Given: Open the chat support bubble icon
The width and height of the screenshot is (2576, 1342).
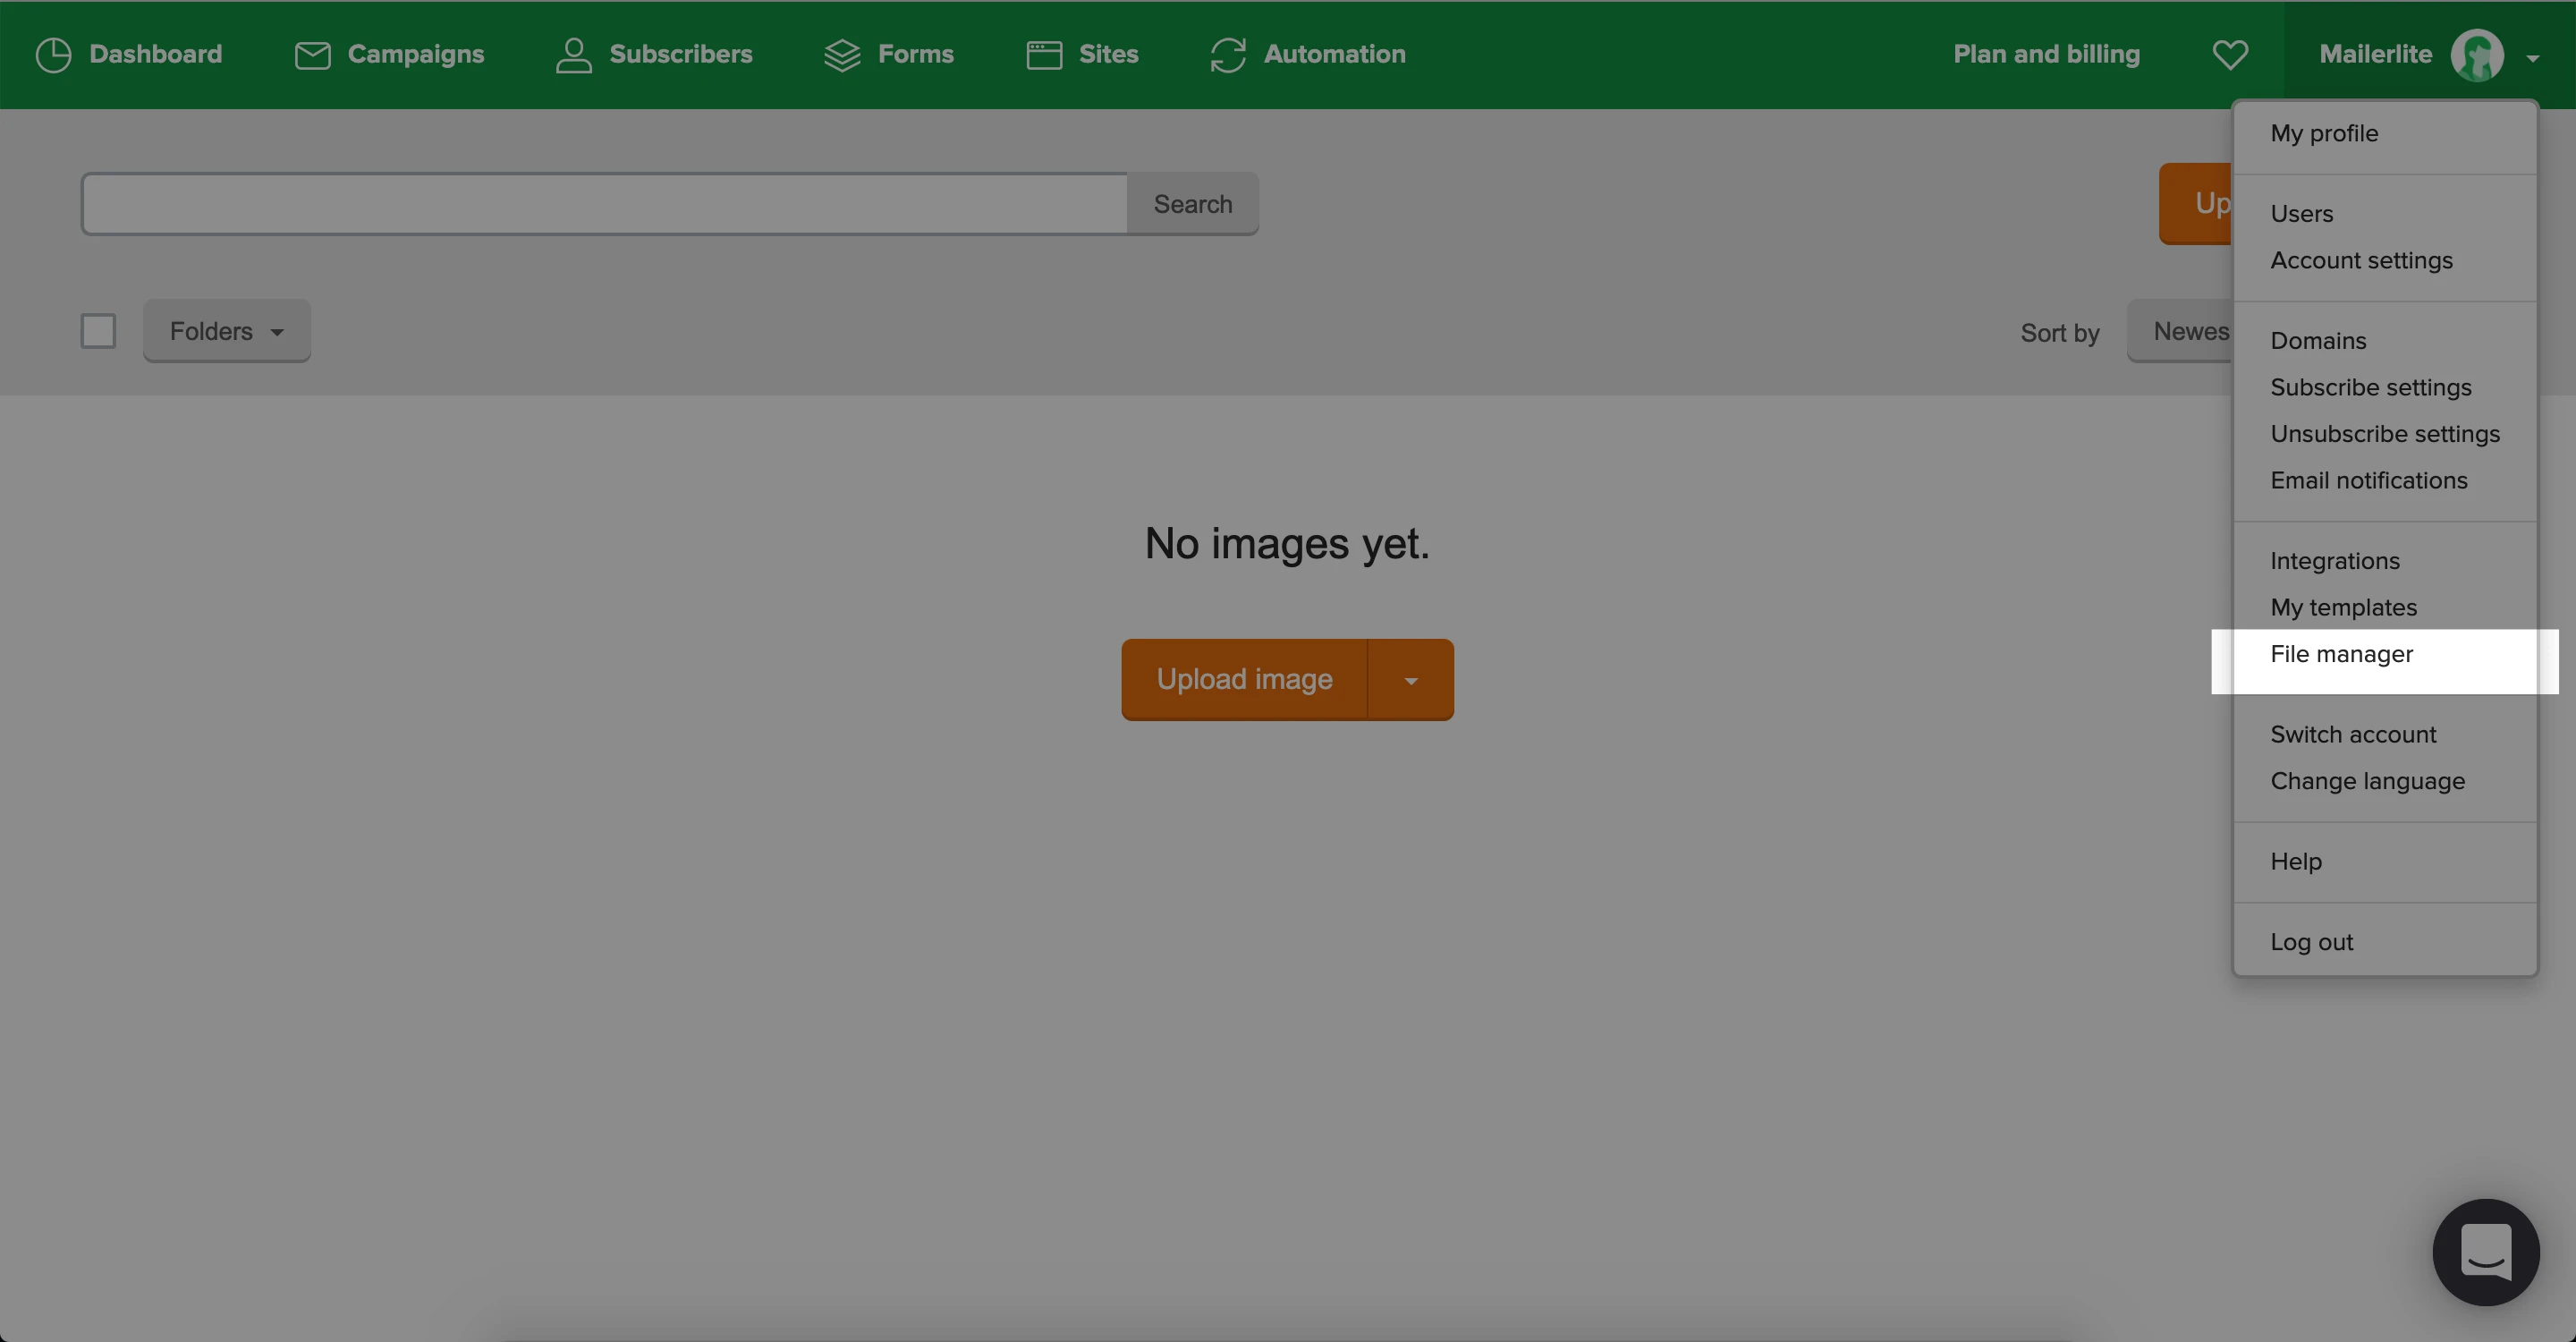Looking at the screenshot, I should [2485, 1251].
